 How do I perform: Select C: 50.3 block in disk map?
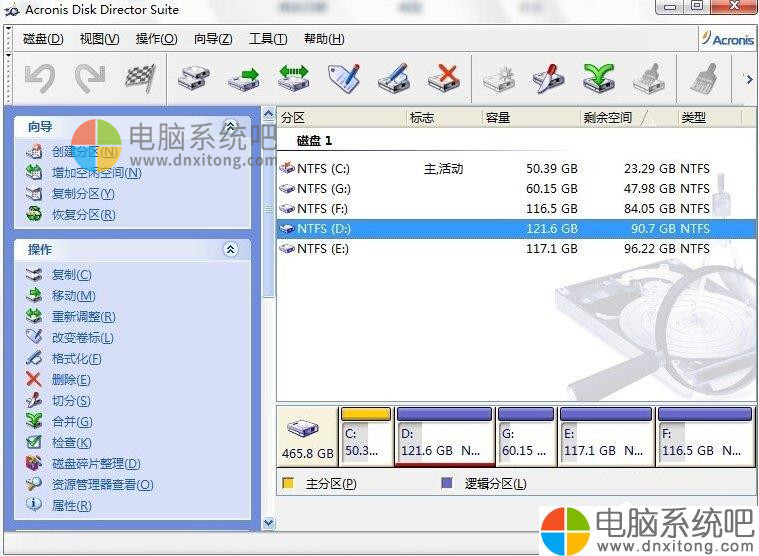pos(366,437)
